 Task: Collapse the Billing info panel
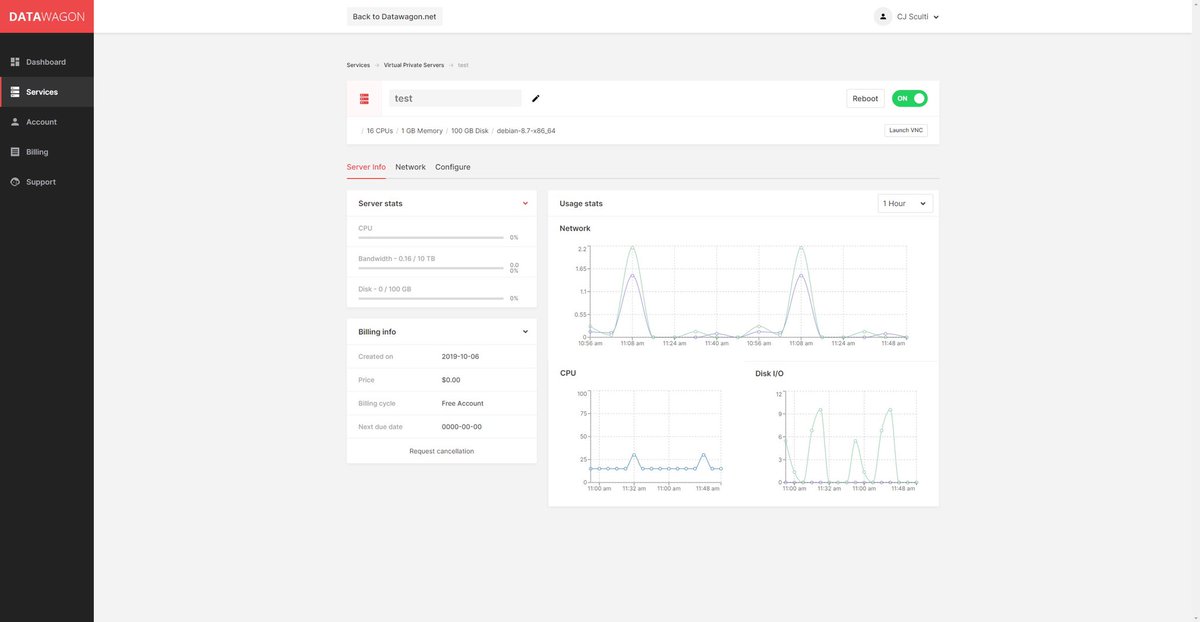(525, 331)
